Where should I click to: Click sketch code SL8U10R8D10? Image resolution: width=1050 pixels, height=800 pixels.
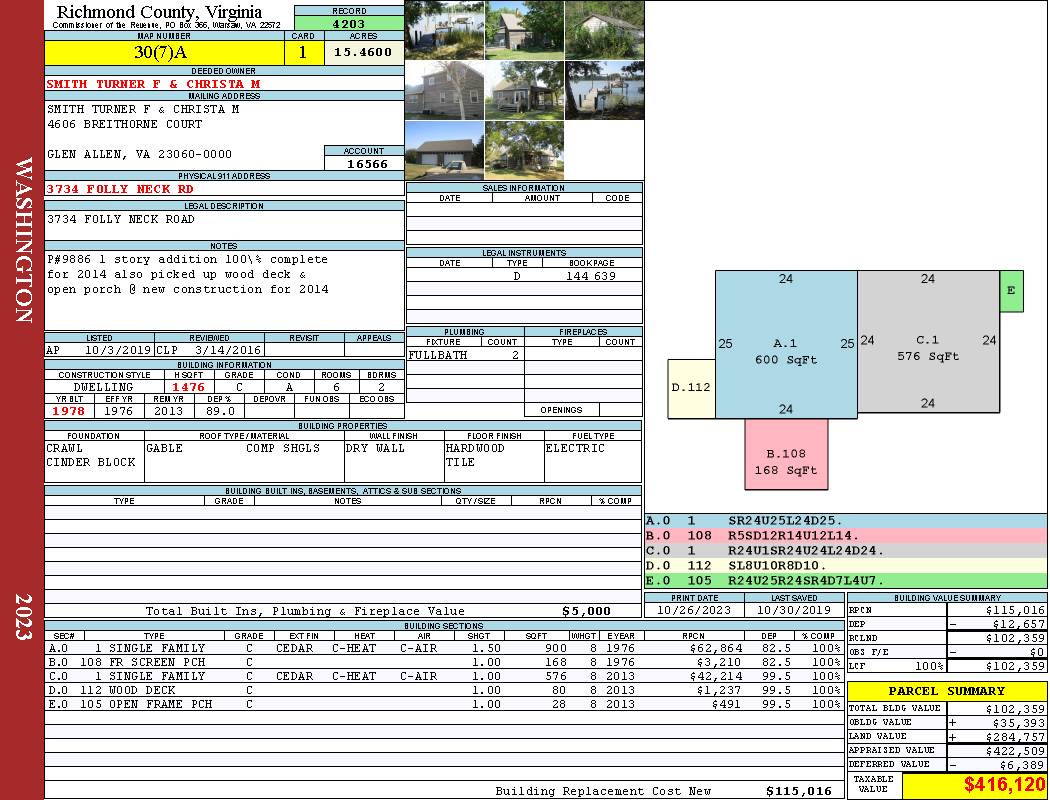(777, 566)
